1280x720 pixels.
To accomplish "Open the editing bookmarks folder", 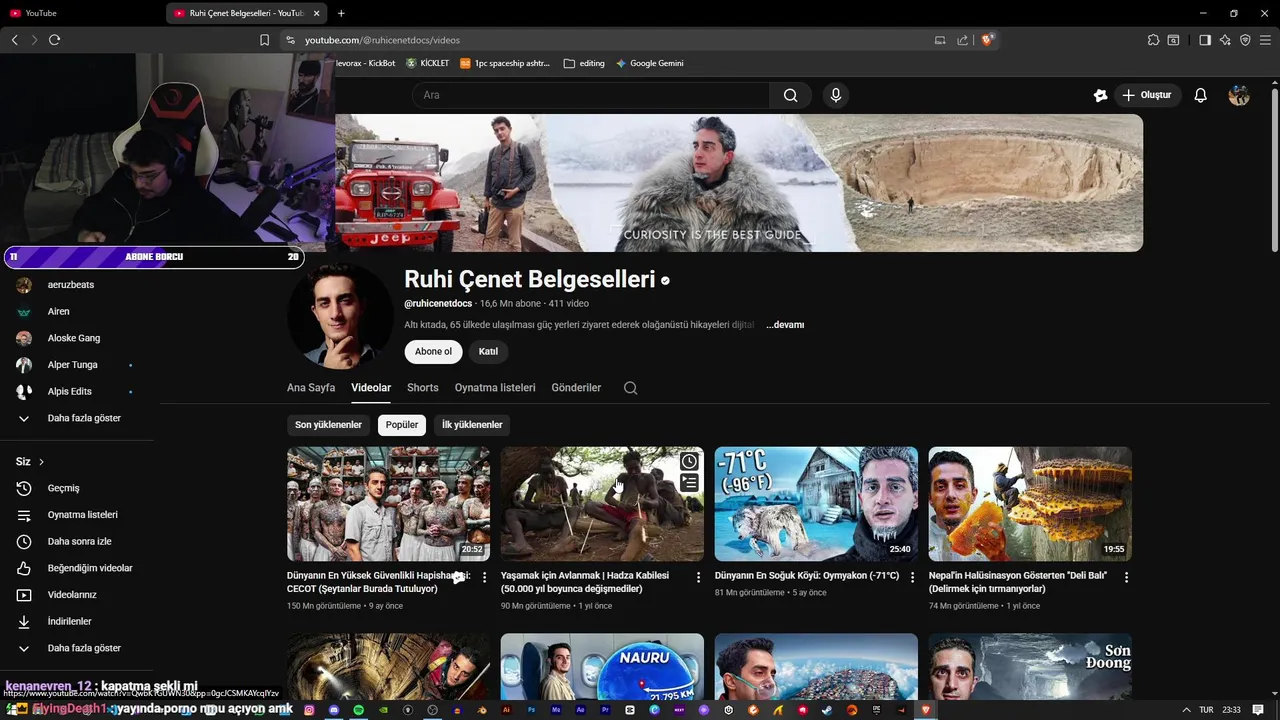I will [584, 63].
